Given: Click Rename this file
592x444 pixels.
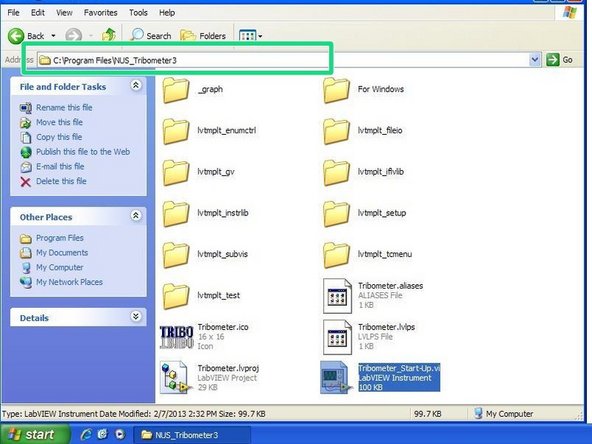Looking at the screenshot, I should [x=64, y=108].
